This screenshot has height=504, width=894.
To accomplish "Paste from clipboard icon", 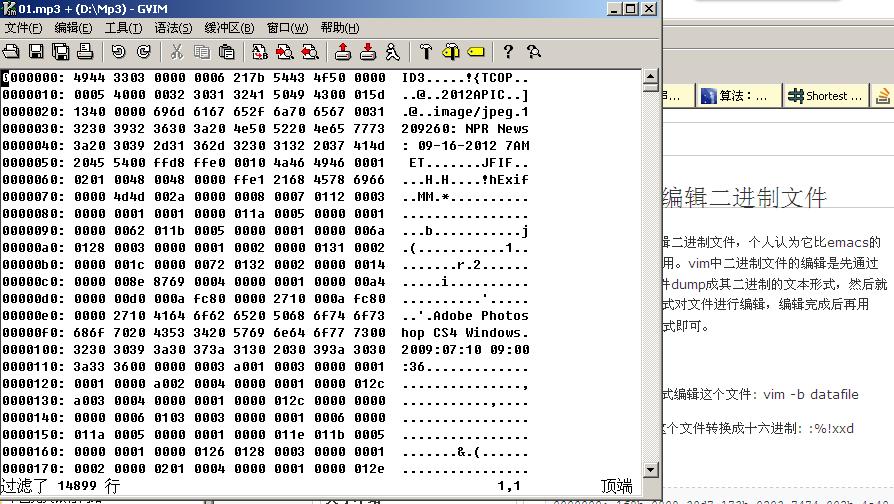I will pyautogui.click(x=227, y=52).
